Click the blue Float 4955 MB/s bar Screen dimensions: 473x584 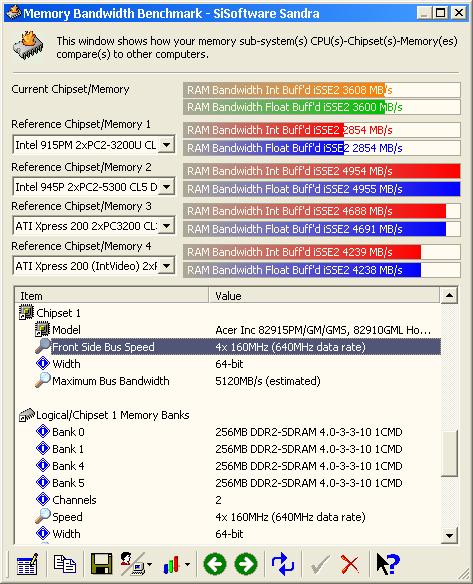pos(322,189)
